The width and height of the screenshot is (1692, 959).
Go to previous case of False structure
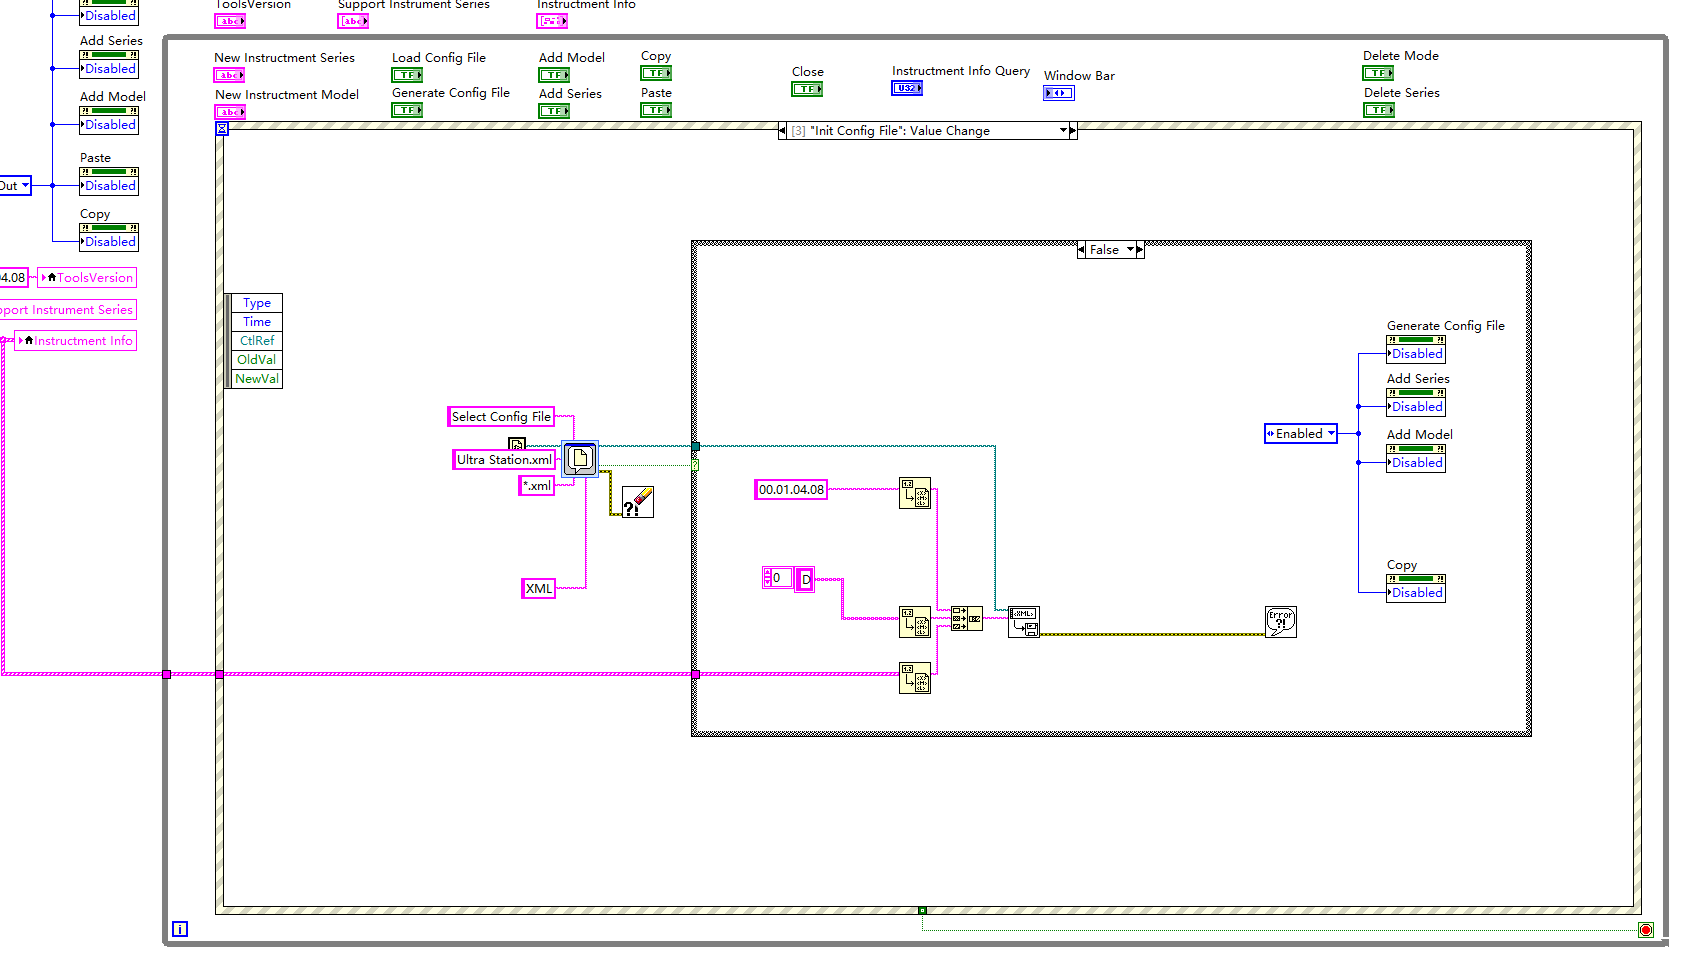click(1081, 250)
